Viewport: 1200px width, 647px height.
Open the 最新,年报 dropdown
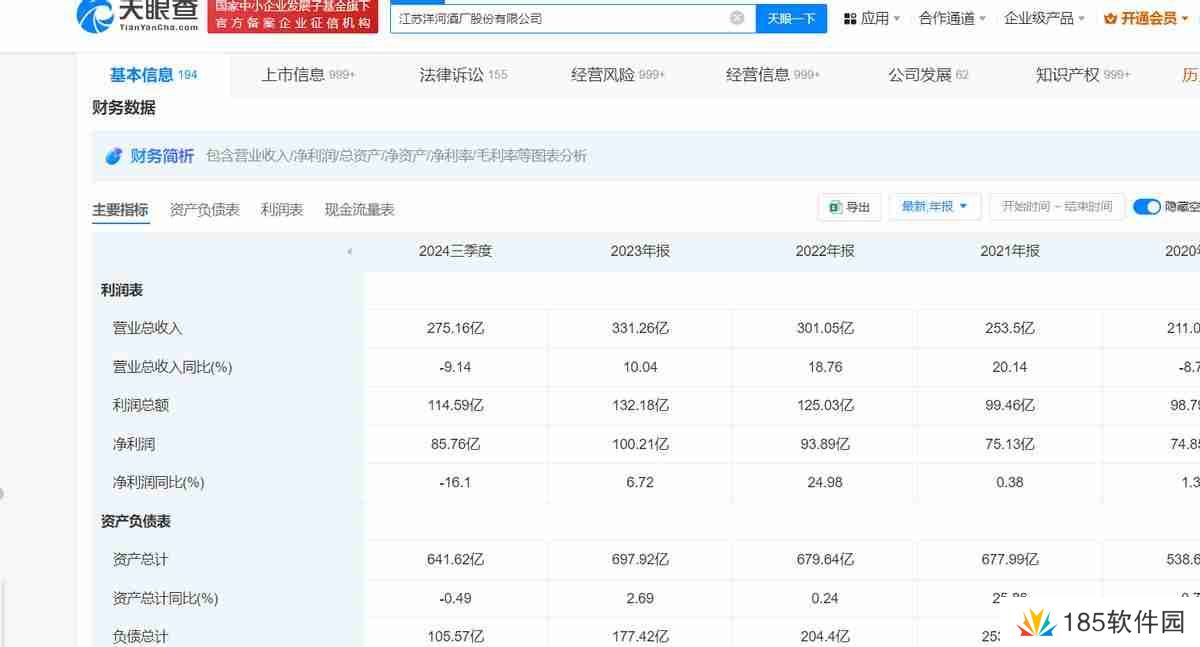934,206
